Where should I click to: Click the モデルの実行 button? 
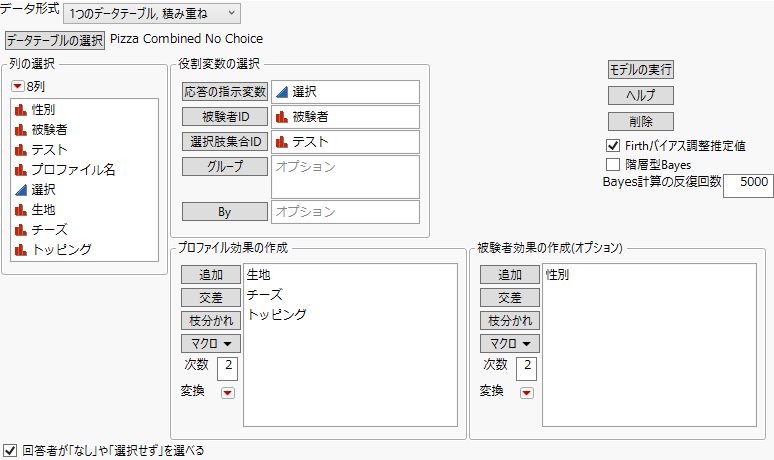click(x=641, y=70)
